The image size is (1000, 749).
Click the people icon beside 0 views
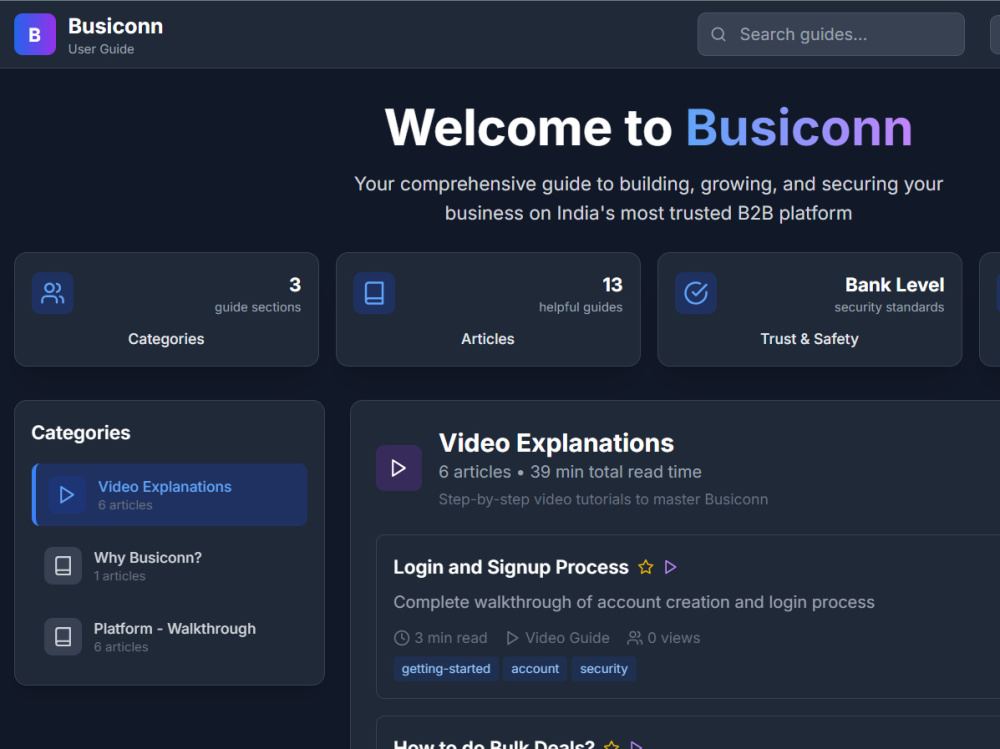(635, 638)
